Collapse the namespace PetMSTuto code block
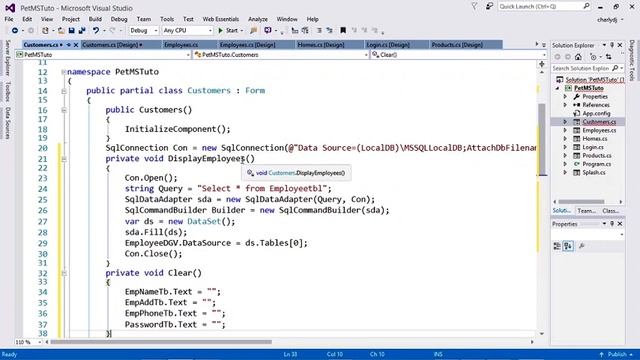Viewport: 640px width, 360px height. (x=64, y=72)
